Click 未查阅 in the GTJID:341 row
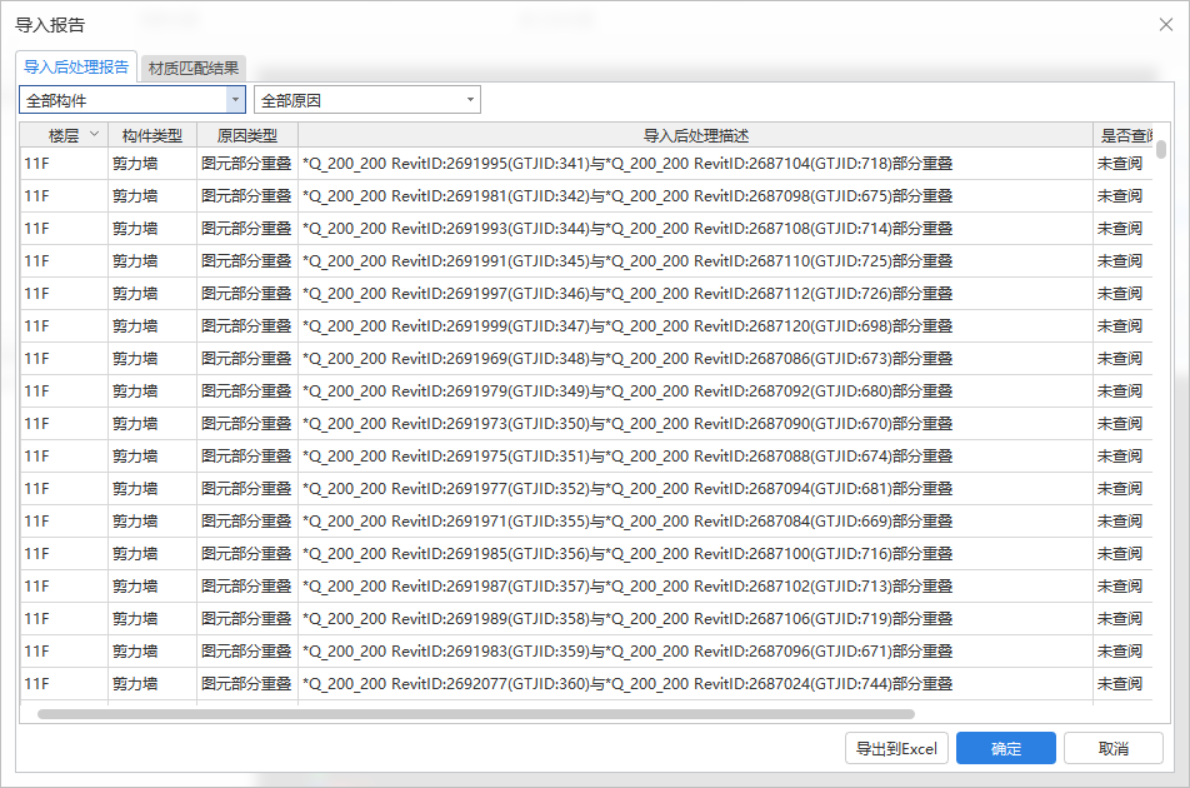Viewport: 1190px width, 788px height. [1119, 163]
